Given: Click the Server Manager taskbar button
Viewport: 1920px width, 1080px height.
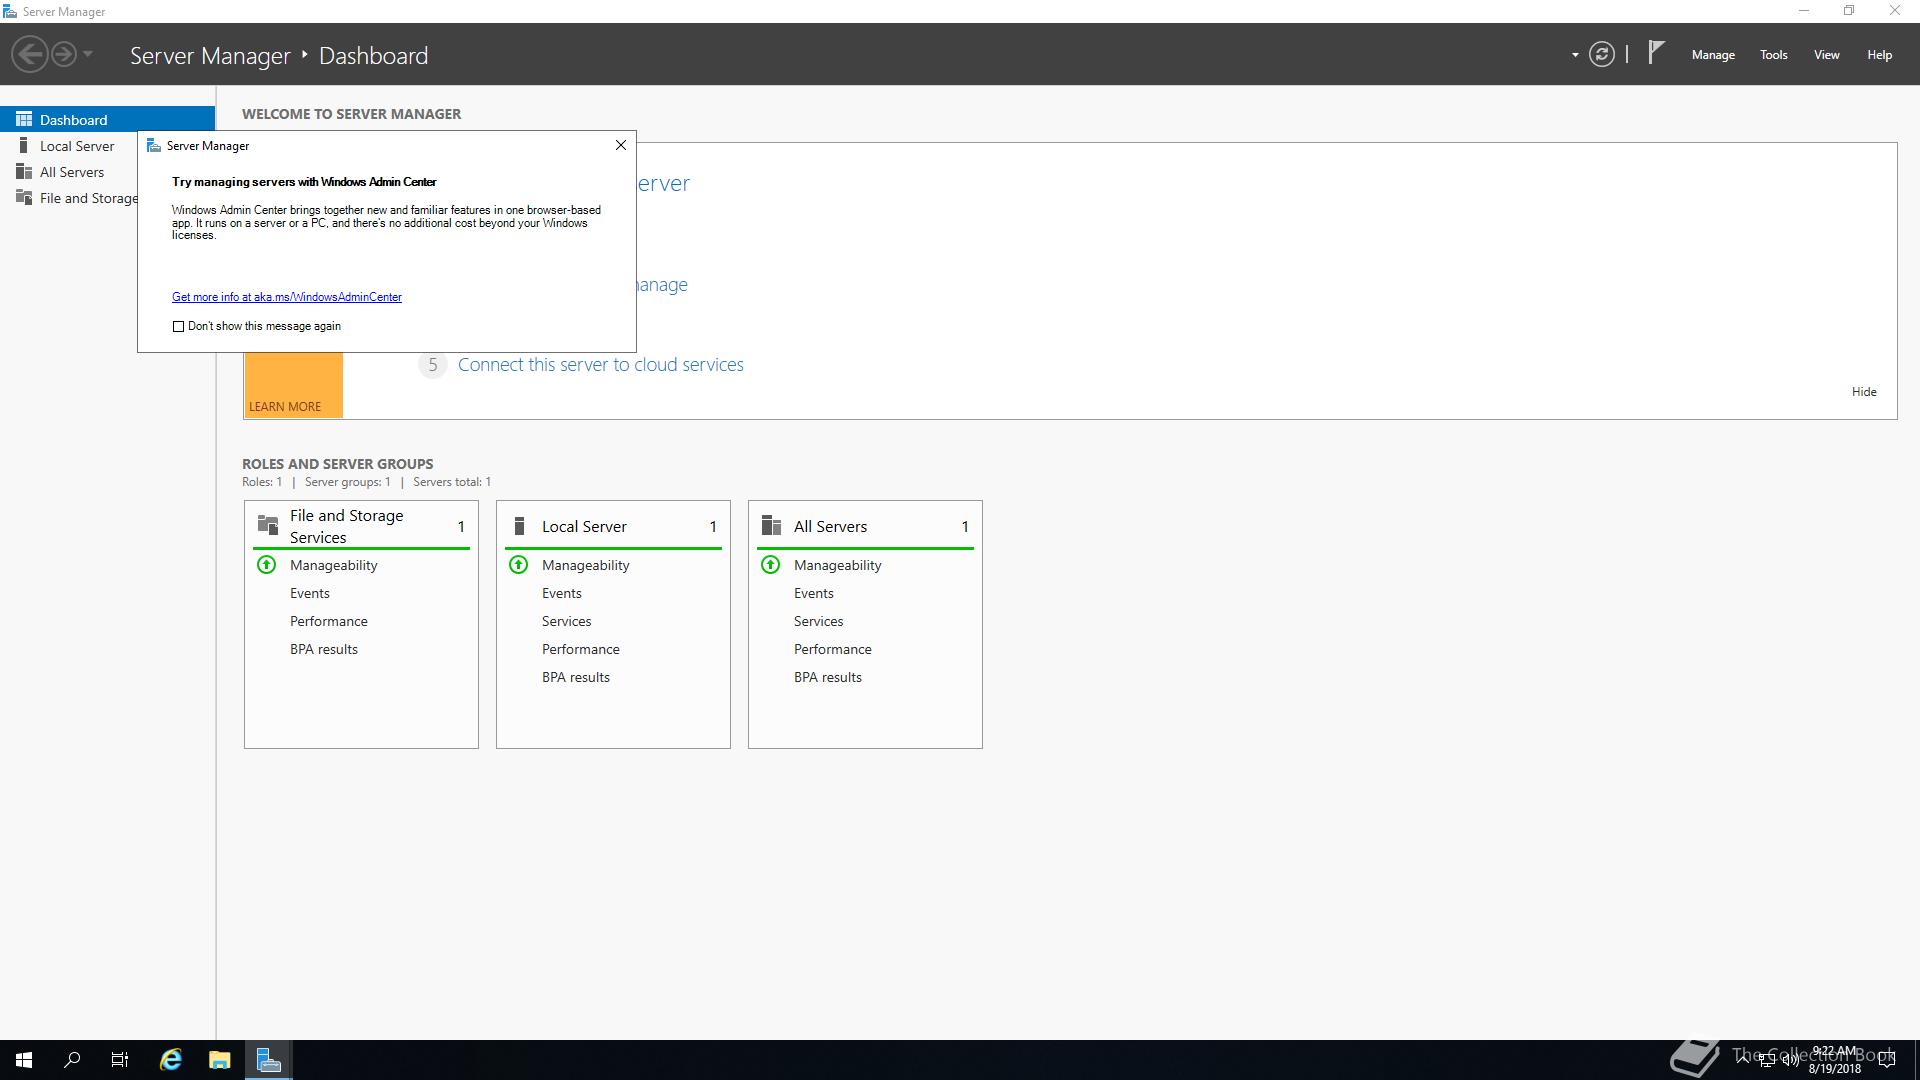Looking at the screenshot, I should (x=269, y=1060).
